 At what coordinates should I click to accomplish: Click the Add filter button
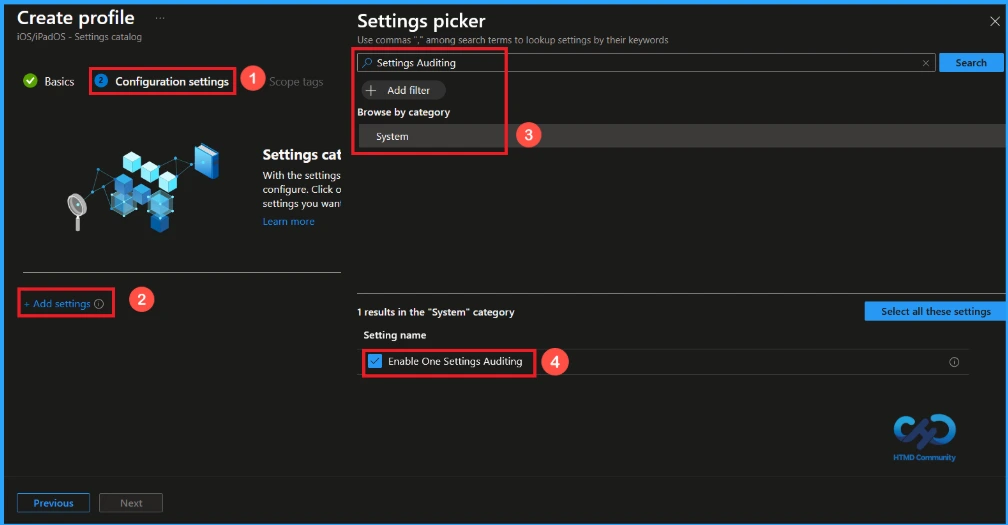pos(403,91)
